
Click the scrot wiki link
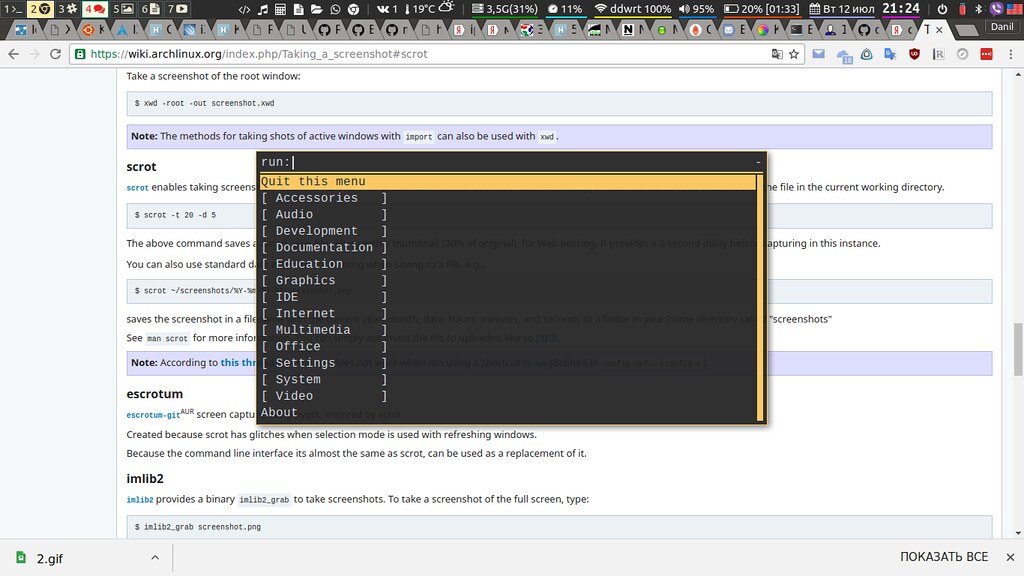[x=137, y=187]
